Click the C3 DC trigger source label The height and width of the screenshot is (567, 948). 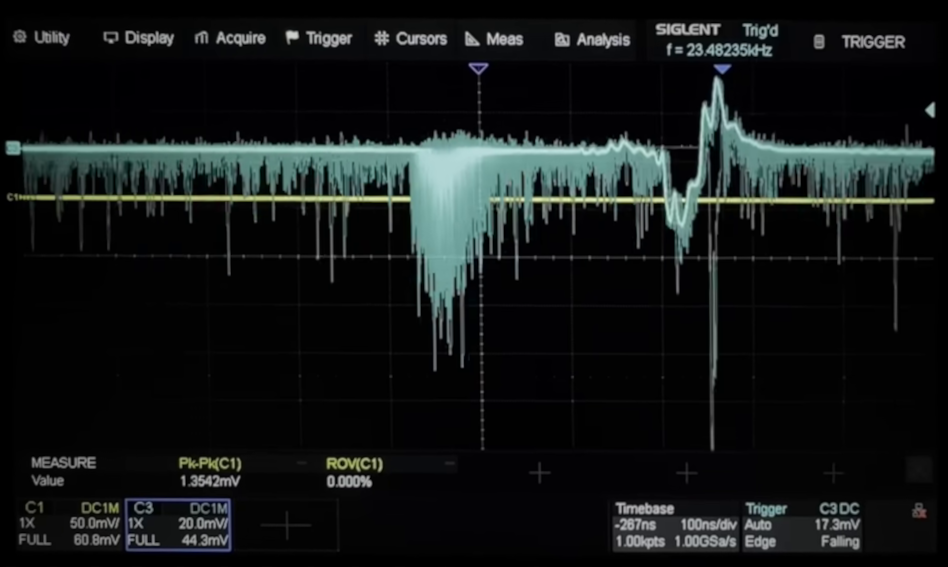click(839, 509)
